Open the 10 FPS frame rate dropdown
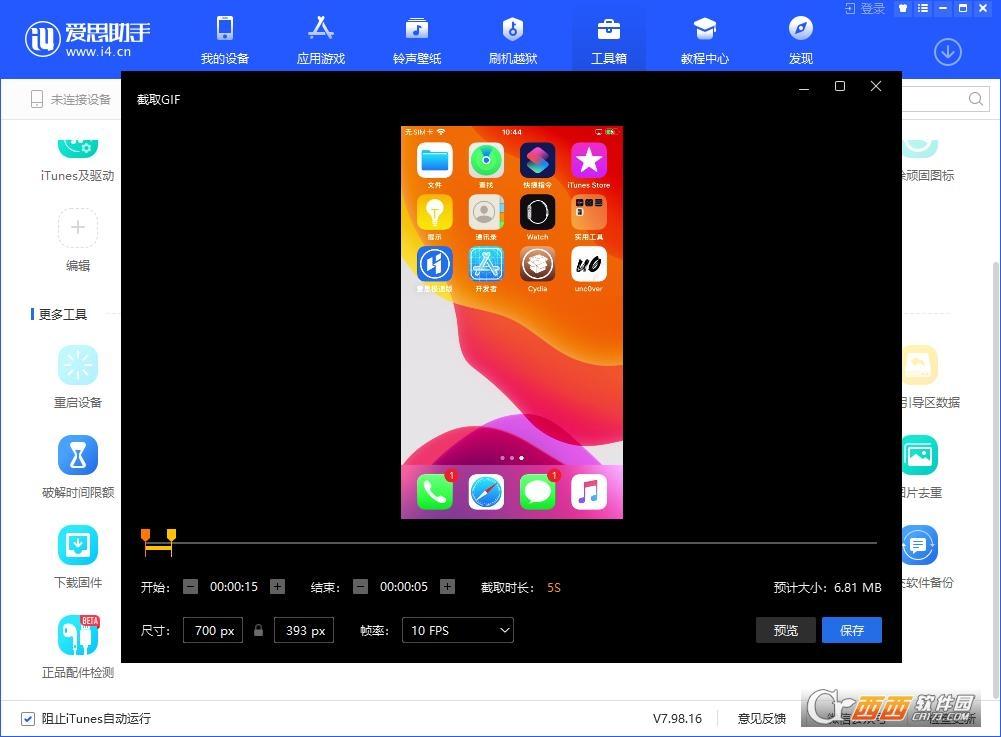Image resolution: width=1001 pixels, height=737 pixels. click(458, 630)
